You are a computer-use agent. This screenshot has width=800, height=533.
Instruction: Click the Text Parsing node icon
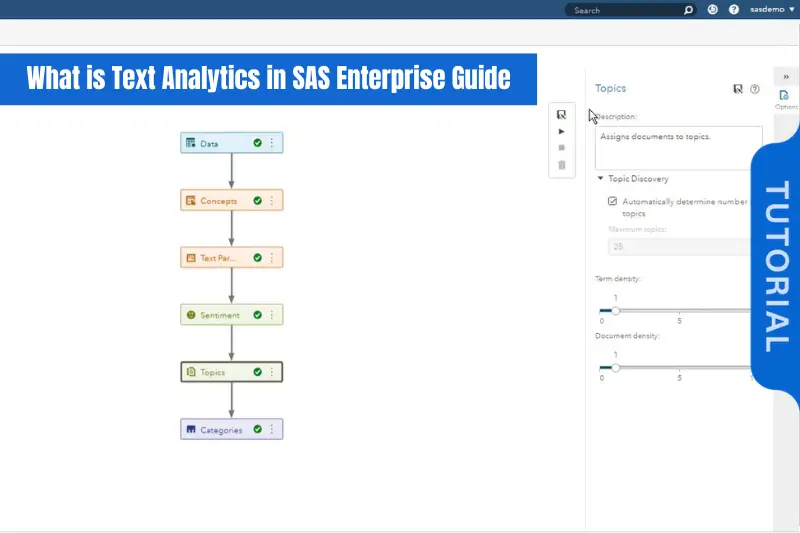[191, 258]
